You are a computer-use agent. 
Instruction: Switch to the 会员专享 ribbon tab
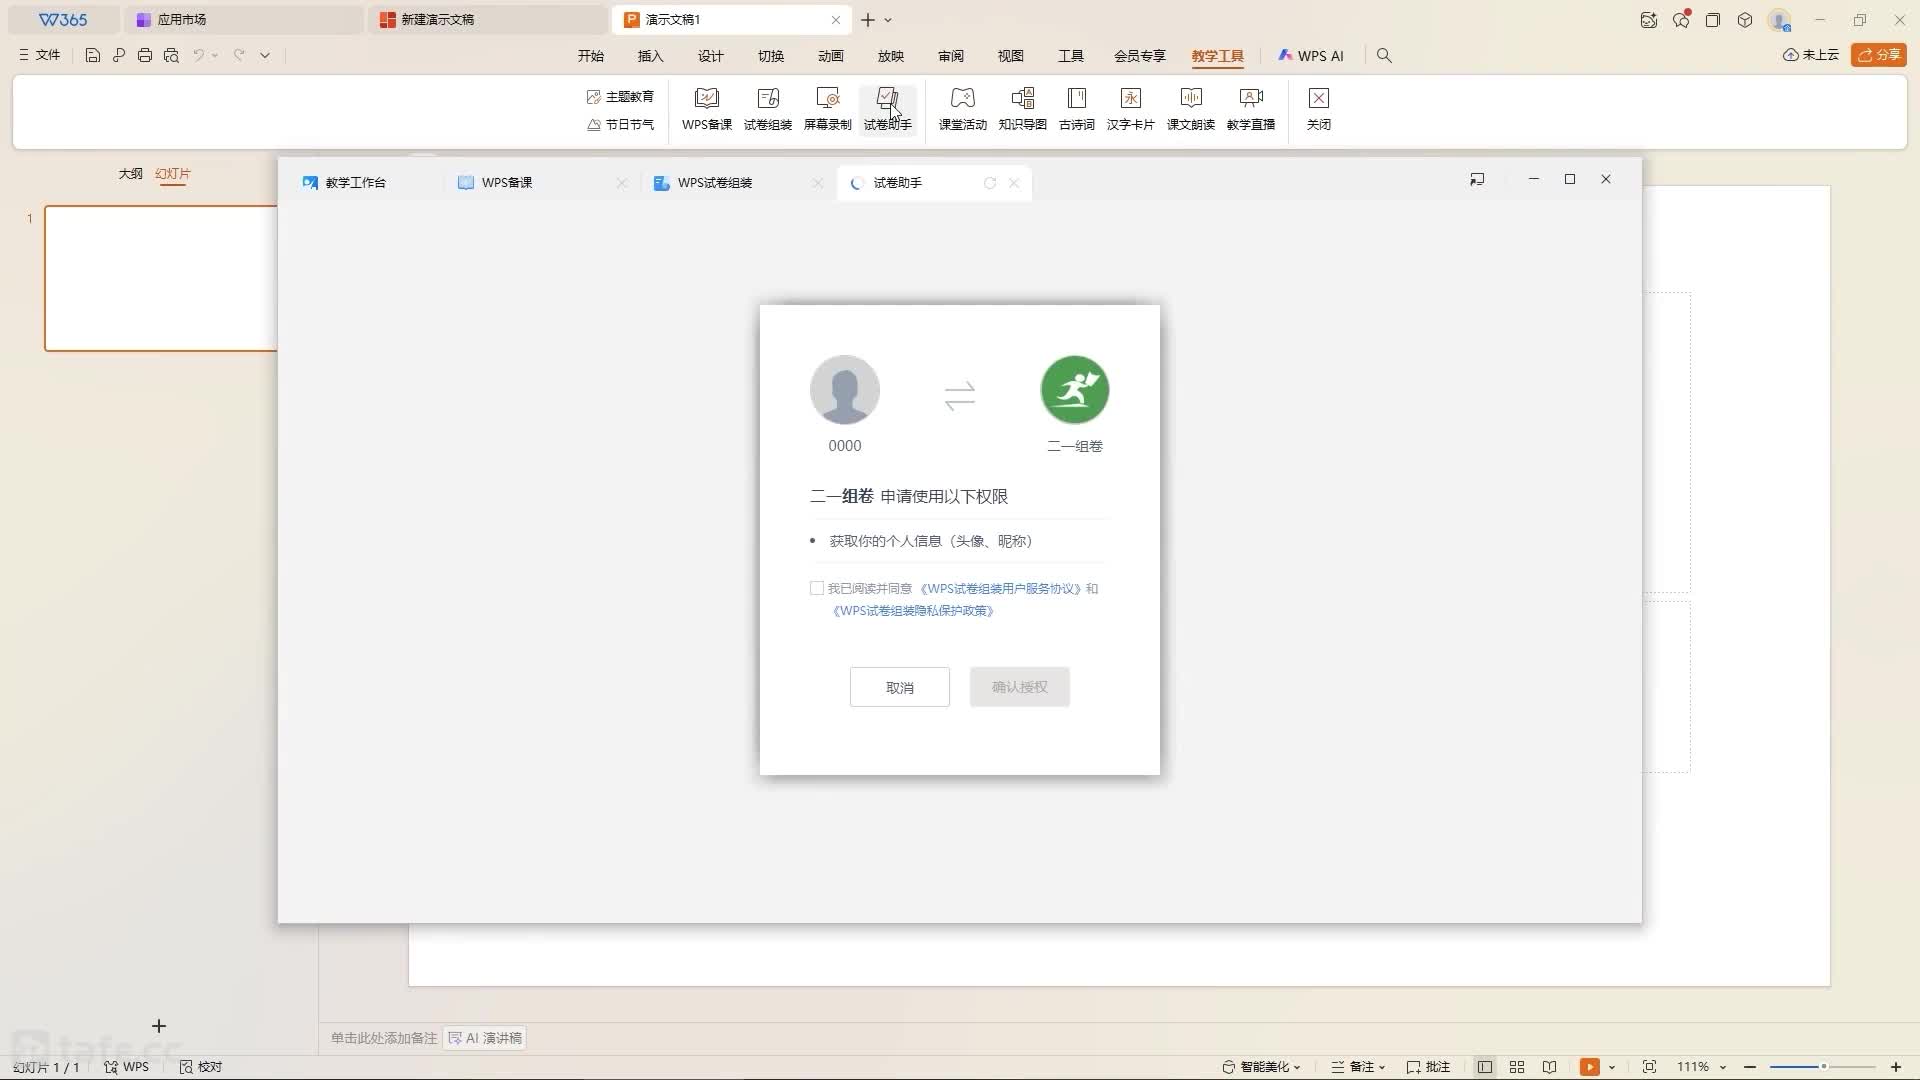pyautogui.click(x=1140, y=56)
